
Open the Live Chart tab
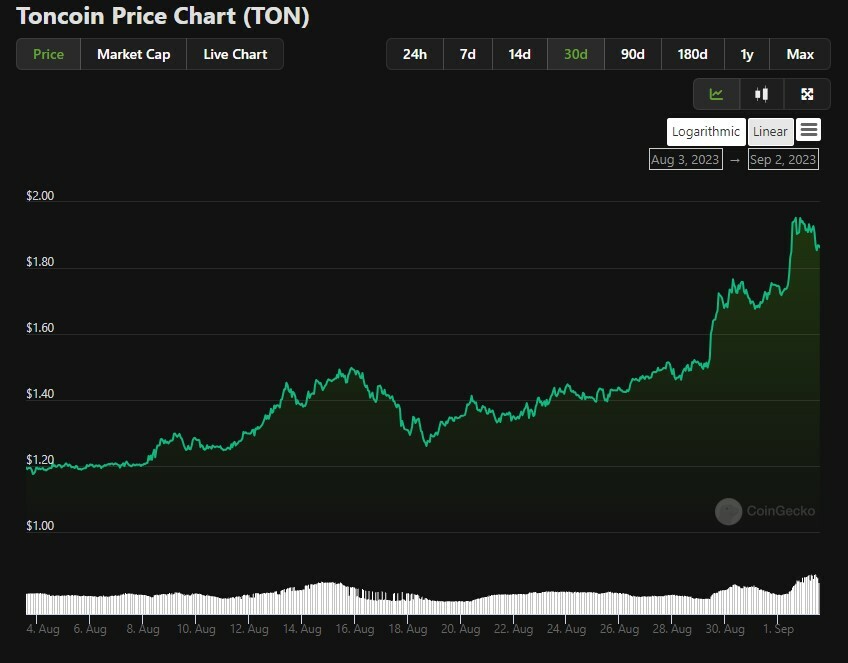tap(235, 54)
